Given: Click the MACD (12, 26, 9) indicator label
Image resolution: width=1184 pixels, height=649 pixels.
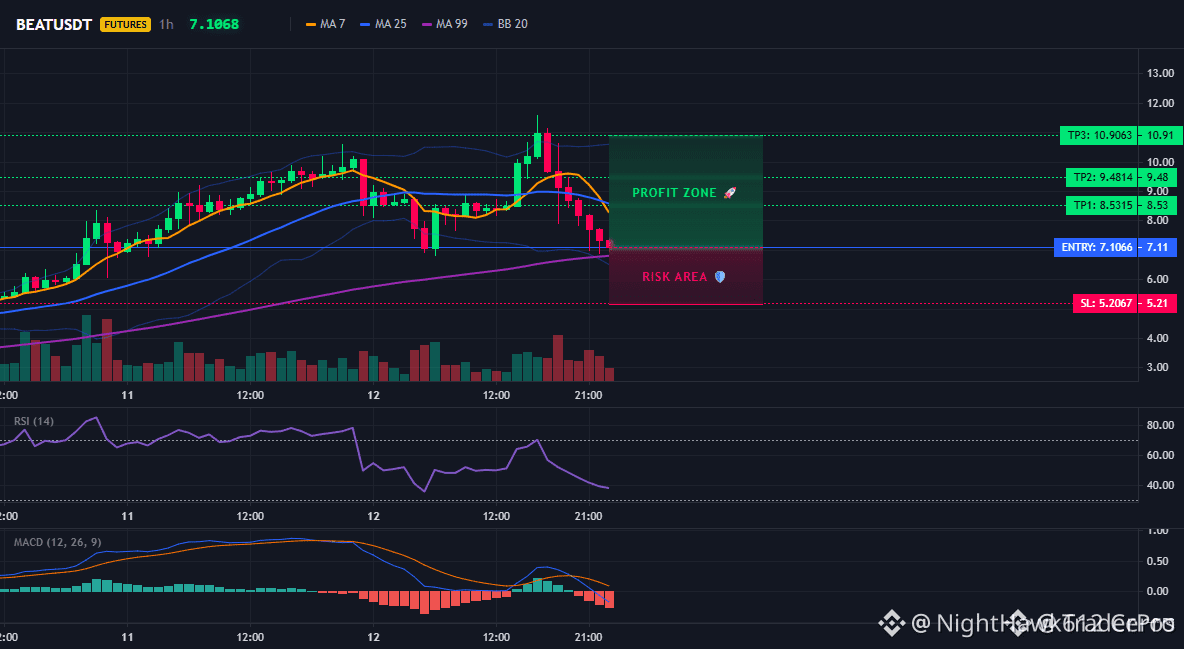Looking at the screenshot, I should (57, 542).
